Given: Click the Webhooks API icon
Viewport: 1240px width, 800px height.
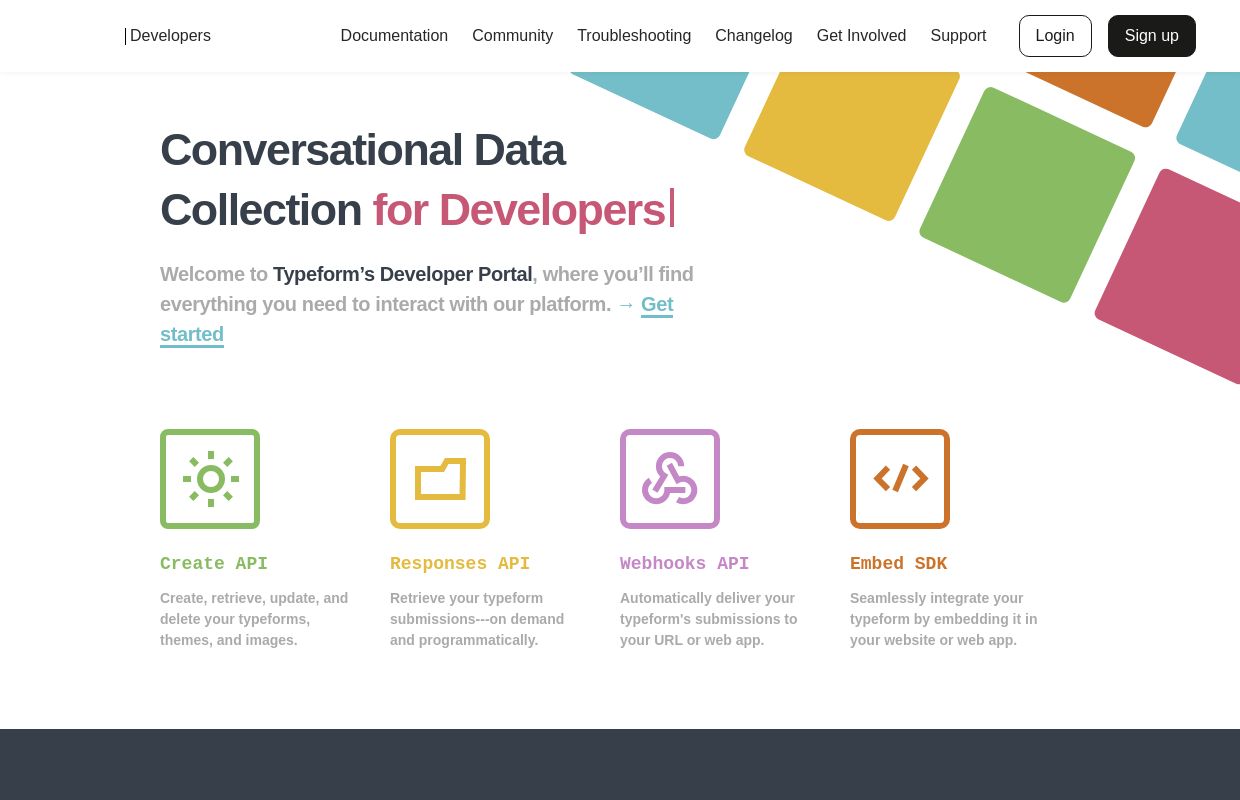Looking at the screenshot, I should point(670,479).
